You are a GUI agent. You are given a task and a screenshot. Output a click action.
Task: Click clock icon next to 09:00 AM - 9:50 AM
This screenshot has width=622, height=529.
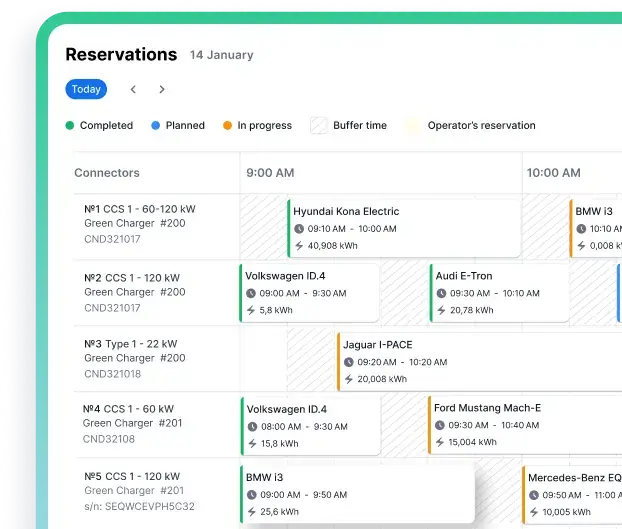tap(251, 495)
